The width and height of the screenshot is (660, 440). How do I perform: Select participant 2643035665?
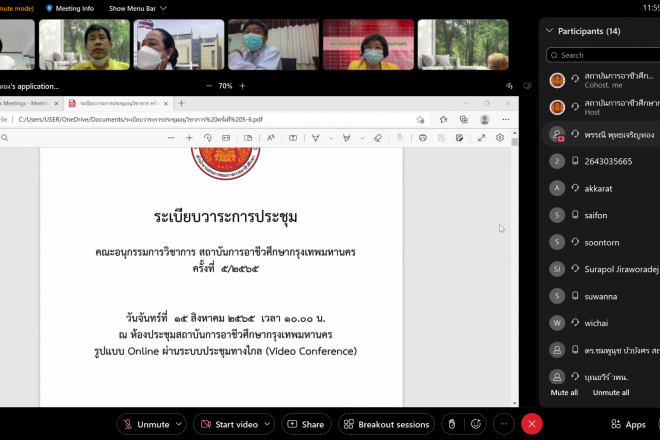coord(602,161)
